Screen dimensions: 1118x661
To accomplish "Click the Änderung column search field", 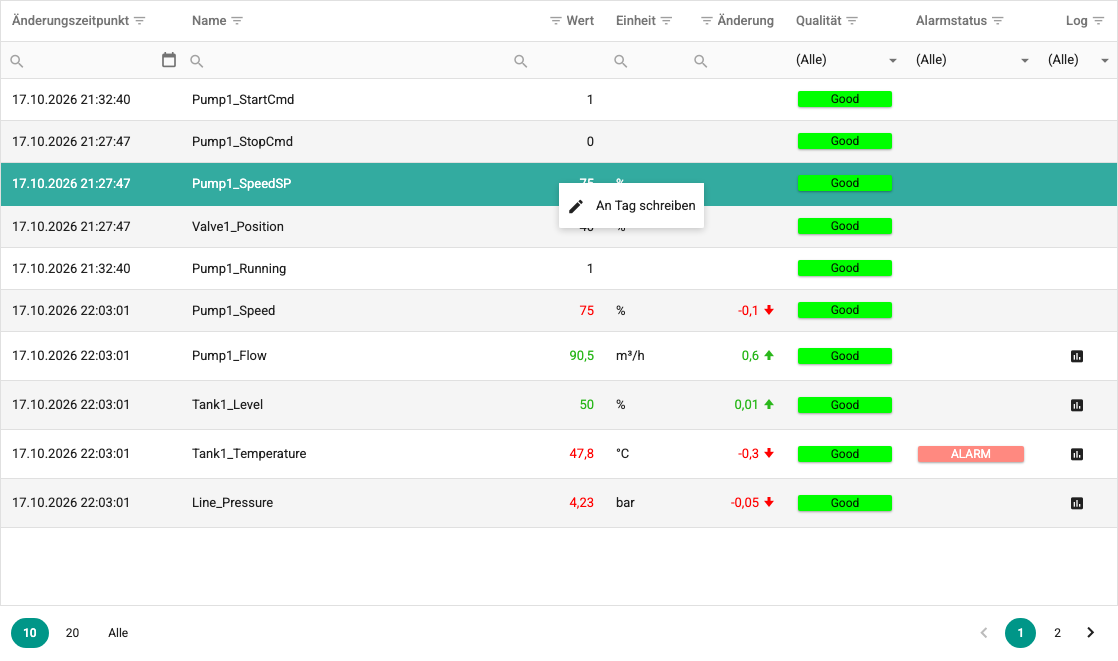I will [734, 61].
